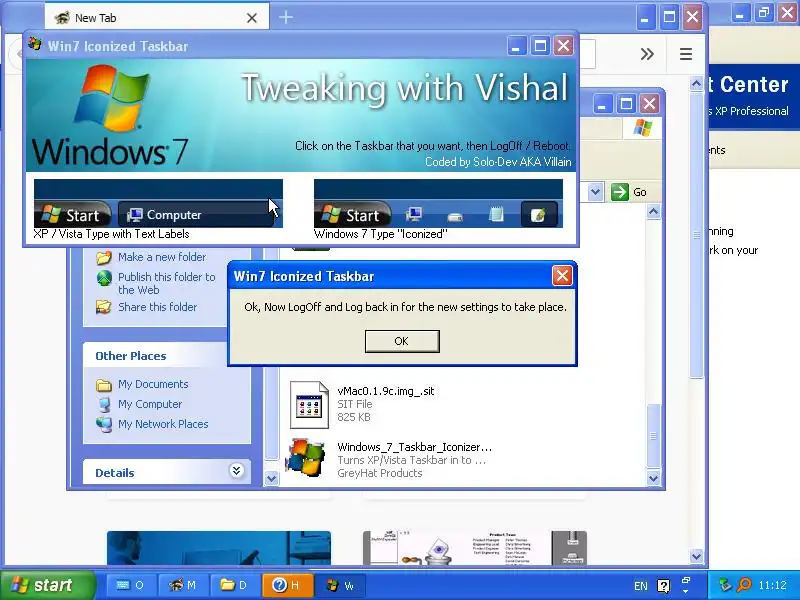The height and width of the screenshot is (600, 800).
Task: Open the Explorer address bar dropdown
Action: pos(595,192)
